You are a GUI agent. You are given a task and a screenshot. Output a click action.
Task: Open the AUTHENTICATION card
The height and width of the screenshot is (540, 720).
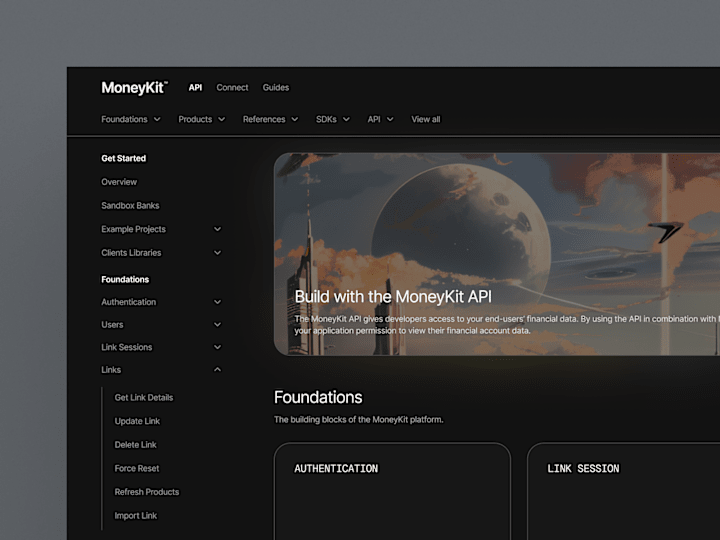click(x=392, y=491)
